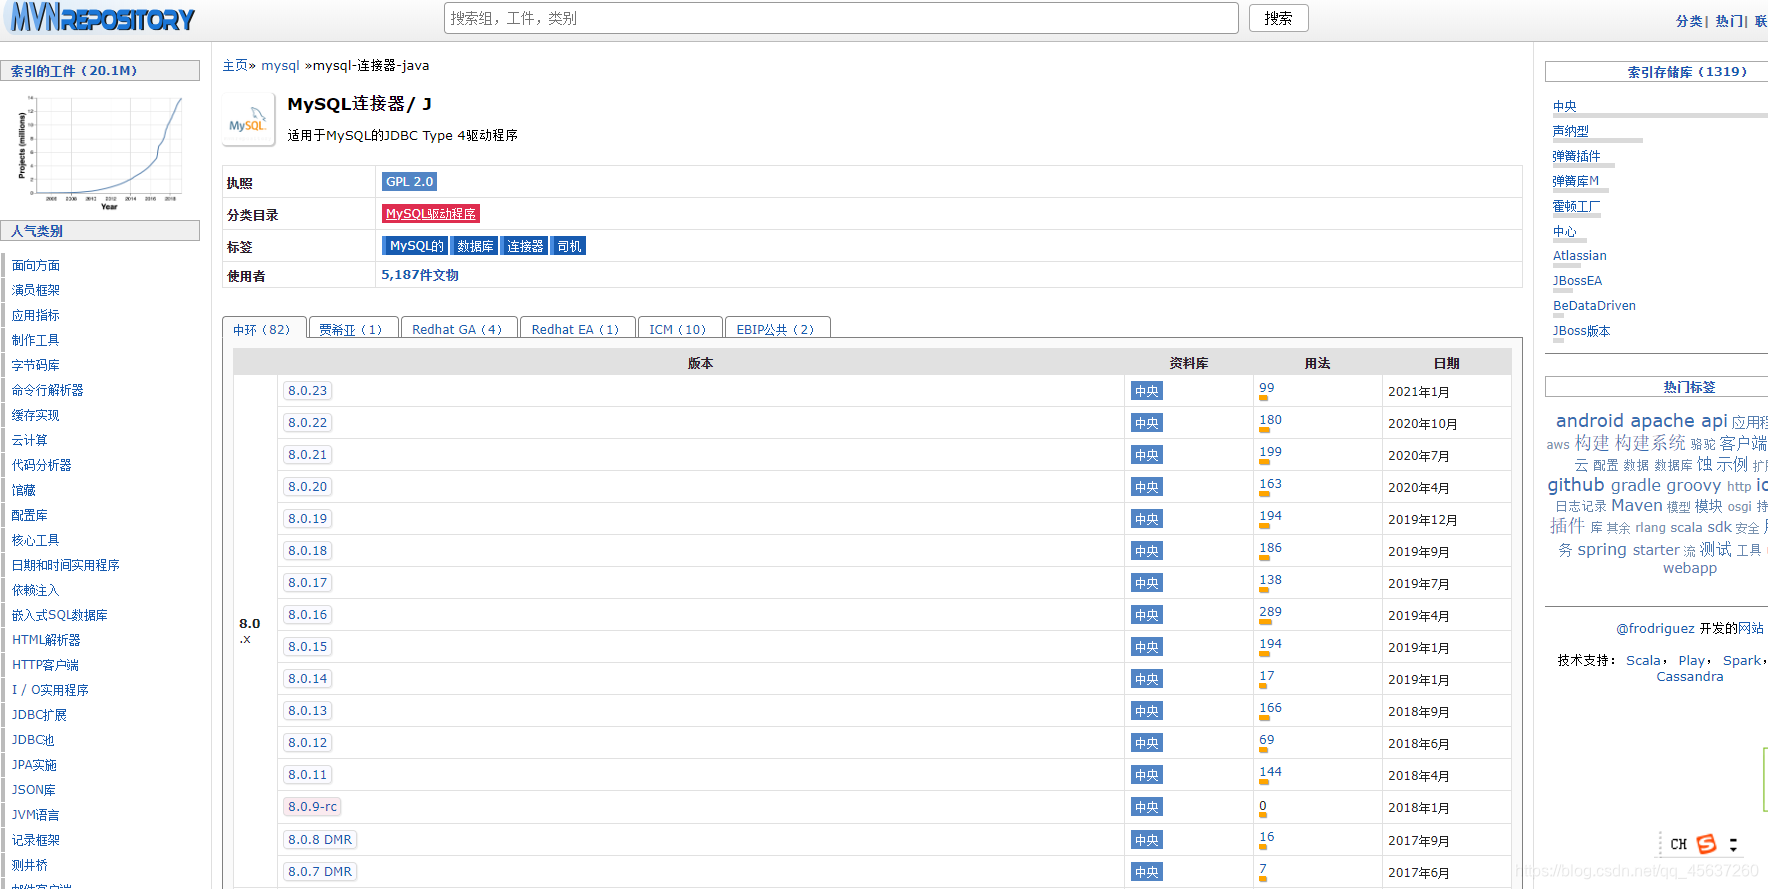Click the MySQL artifact logo image
1768x889 pixels.
(x=248, y=120)
